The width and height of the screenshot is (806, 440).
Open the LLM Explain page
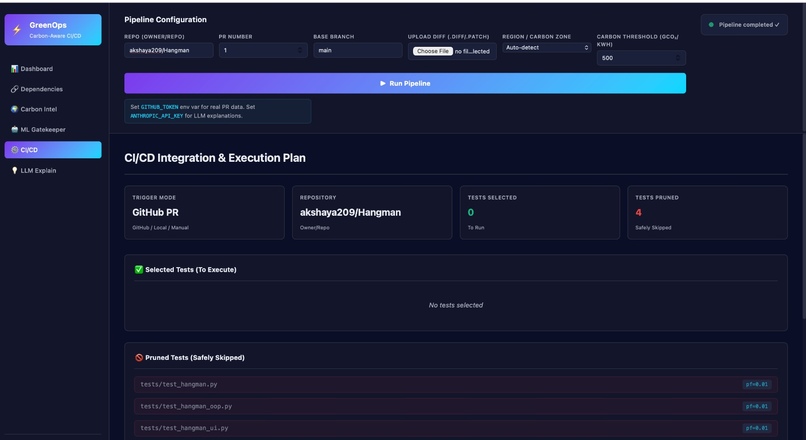click(x=53, y=170)
